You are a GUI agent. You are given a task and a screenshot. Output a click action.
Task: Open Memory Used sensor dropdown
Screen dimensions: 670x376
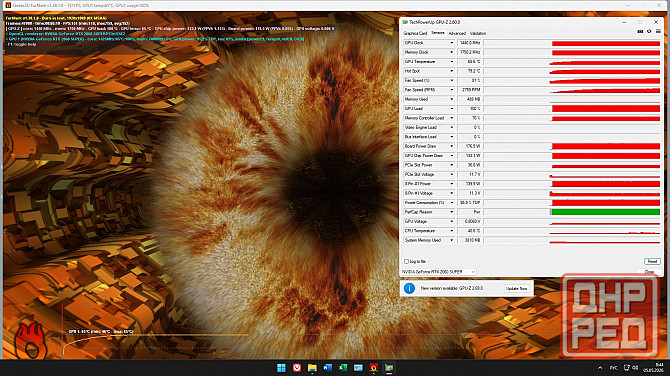451,99
